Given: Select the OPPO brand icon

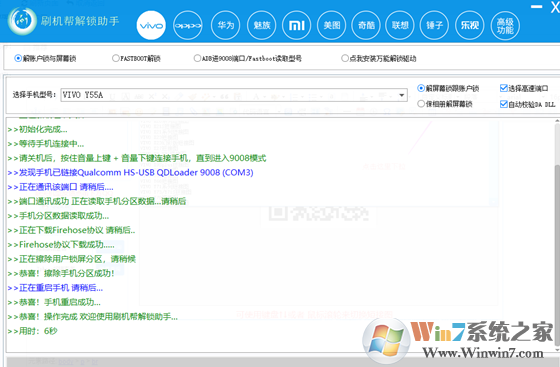Looking at the screenshot, I should click(188, 25).
